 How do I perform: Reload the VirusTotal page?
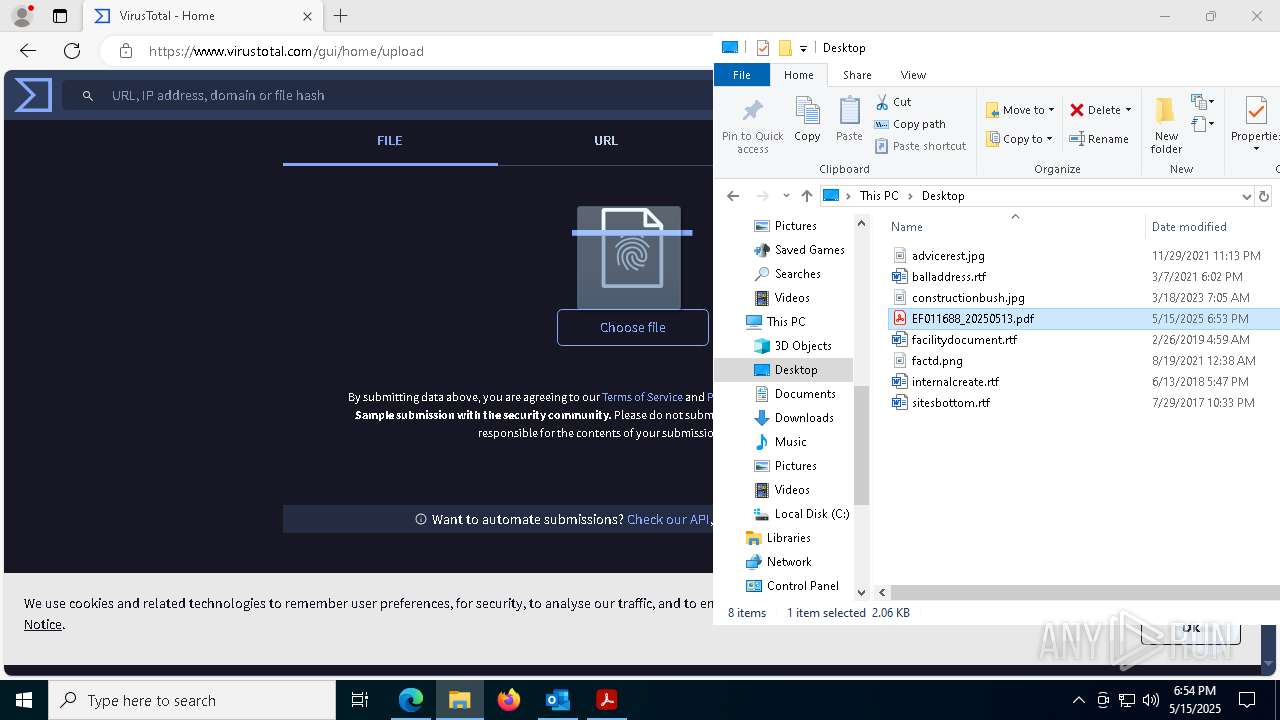point(72,51)
